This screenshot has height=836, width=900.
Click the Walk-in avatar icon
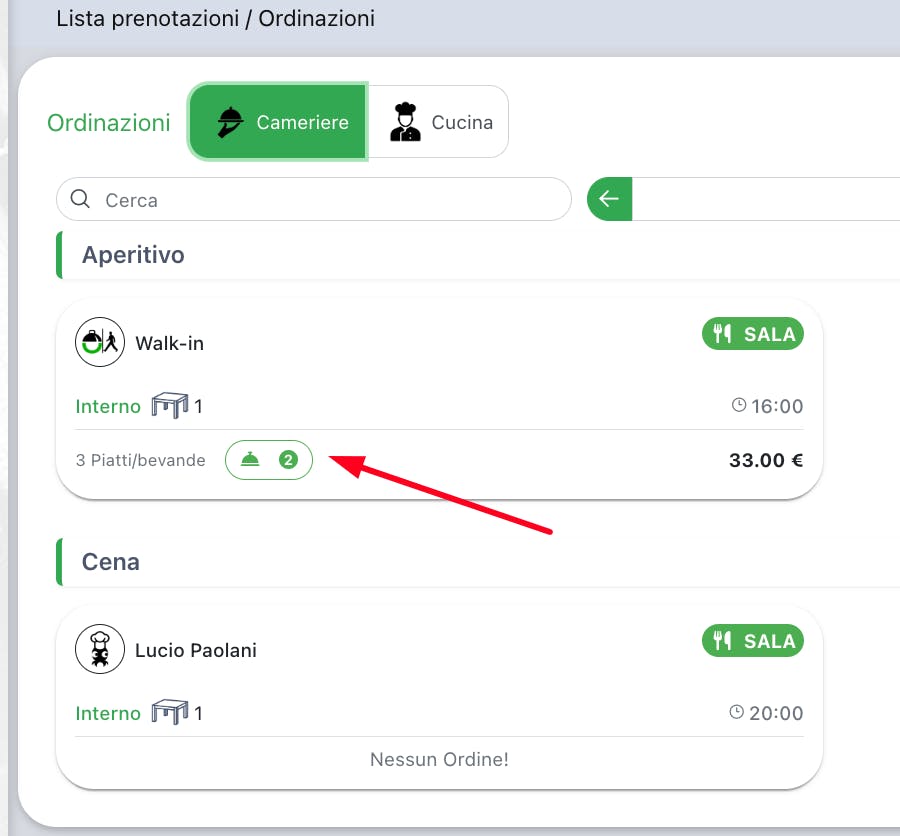(100, 342)
